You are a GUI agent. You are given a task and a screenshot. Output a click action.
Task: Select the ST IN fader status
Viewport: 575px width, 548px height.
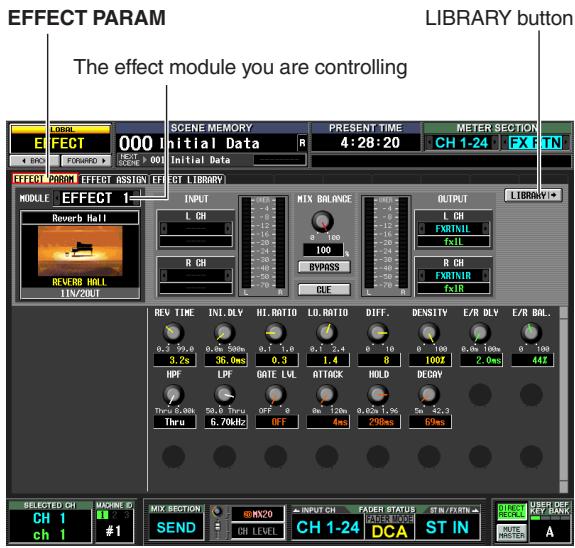447,527
